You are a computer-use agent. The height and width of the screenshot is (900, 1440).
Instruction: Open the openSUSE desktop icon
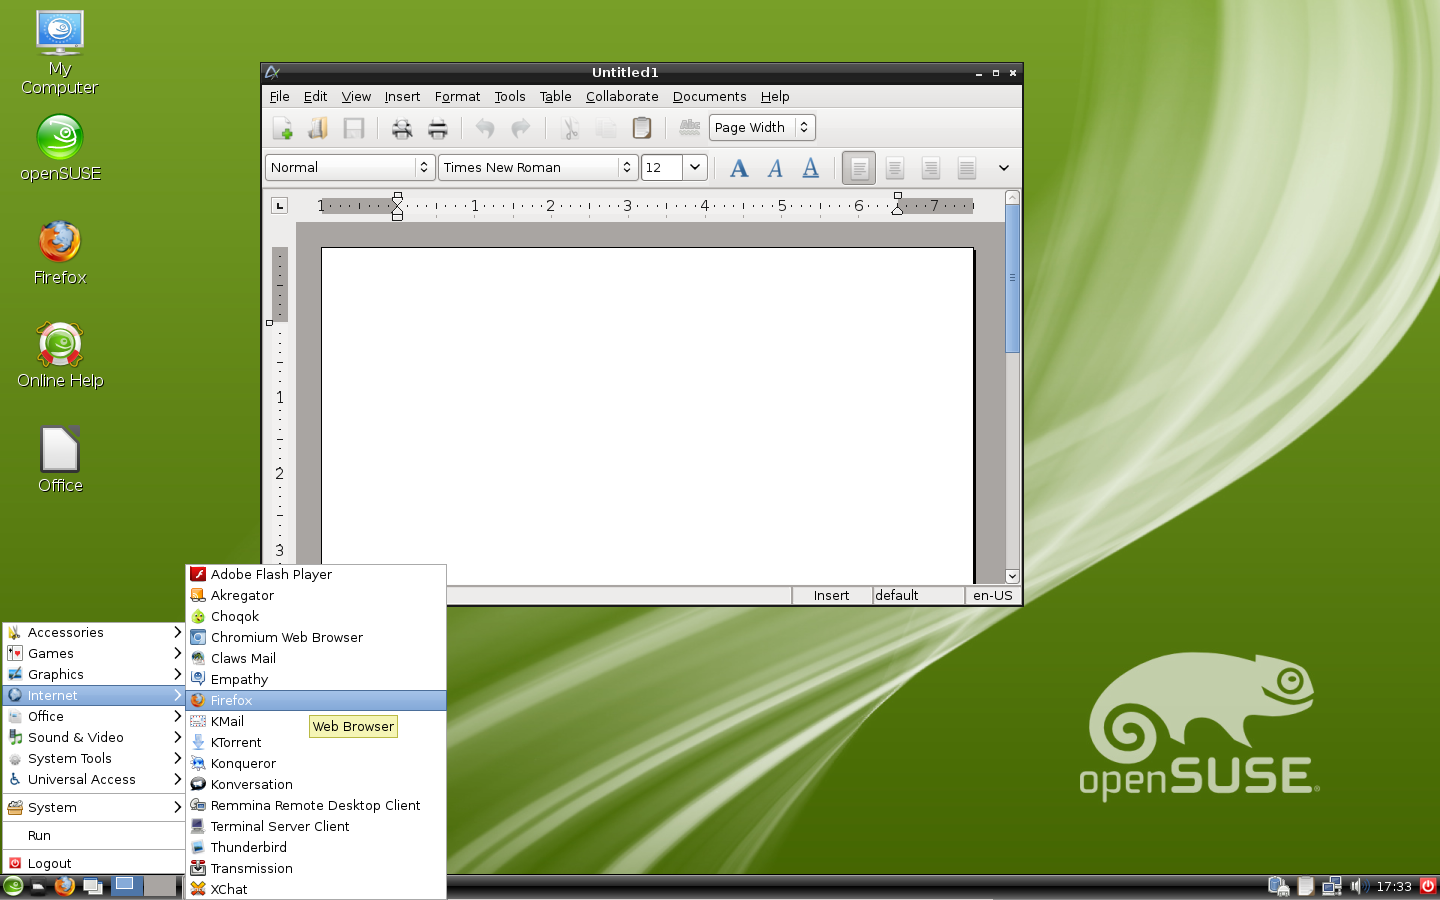tap(60, 148)
